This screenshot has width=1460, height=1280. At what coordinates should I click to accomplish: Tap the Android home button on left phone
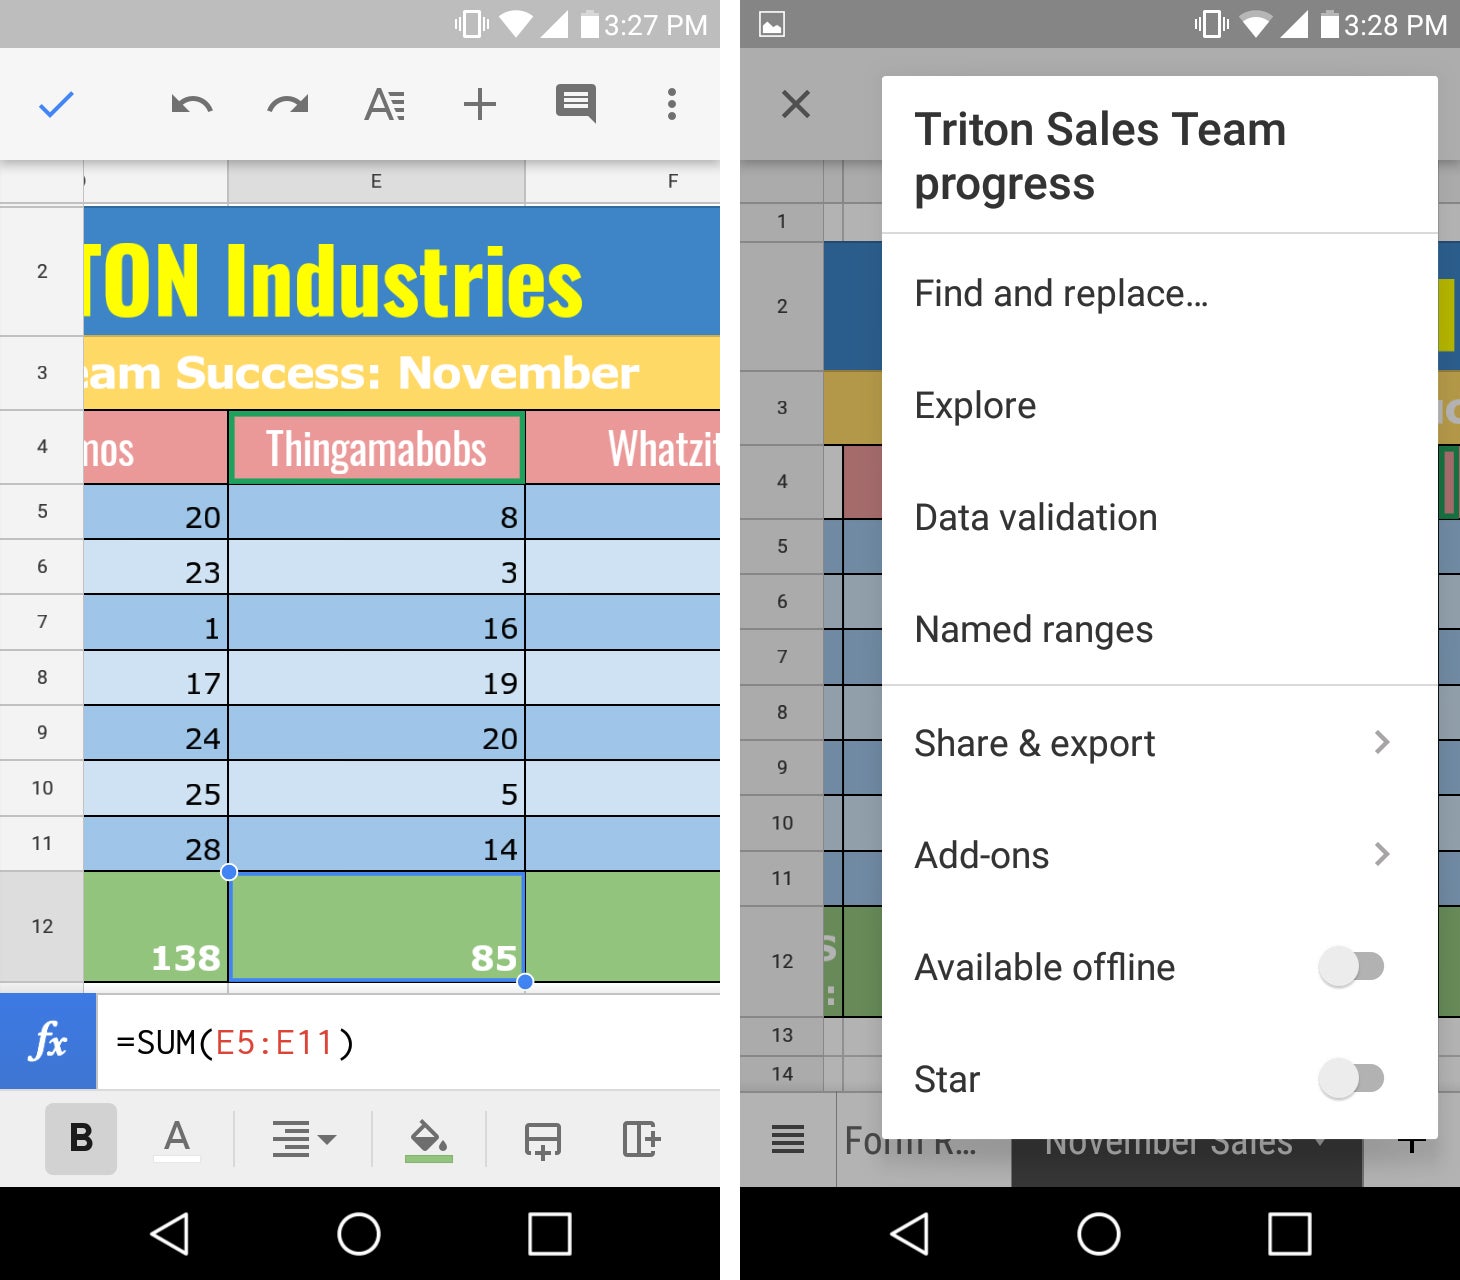click(x=359, y=1233)
